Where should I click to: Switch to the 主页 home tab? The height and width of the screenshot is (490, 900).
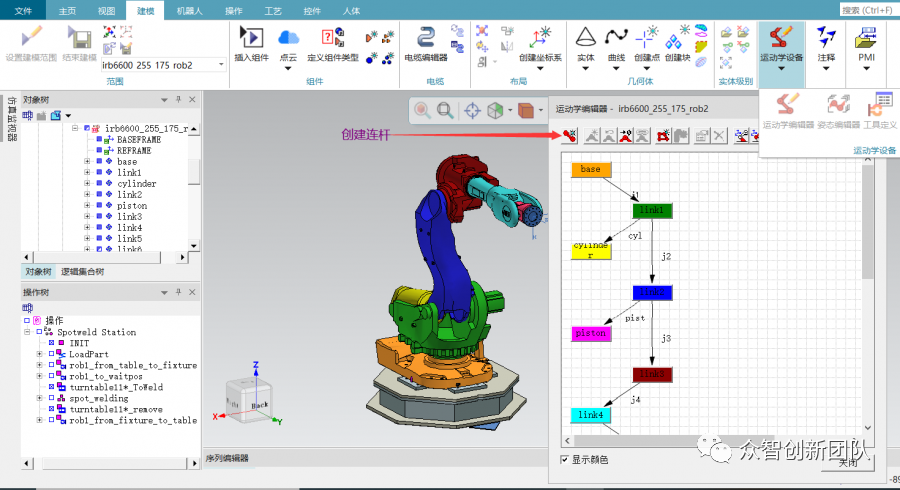pos(67,10)
